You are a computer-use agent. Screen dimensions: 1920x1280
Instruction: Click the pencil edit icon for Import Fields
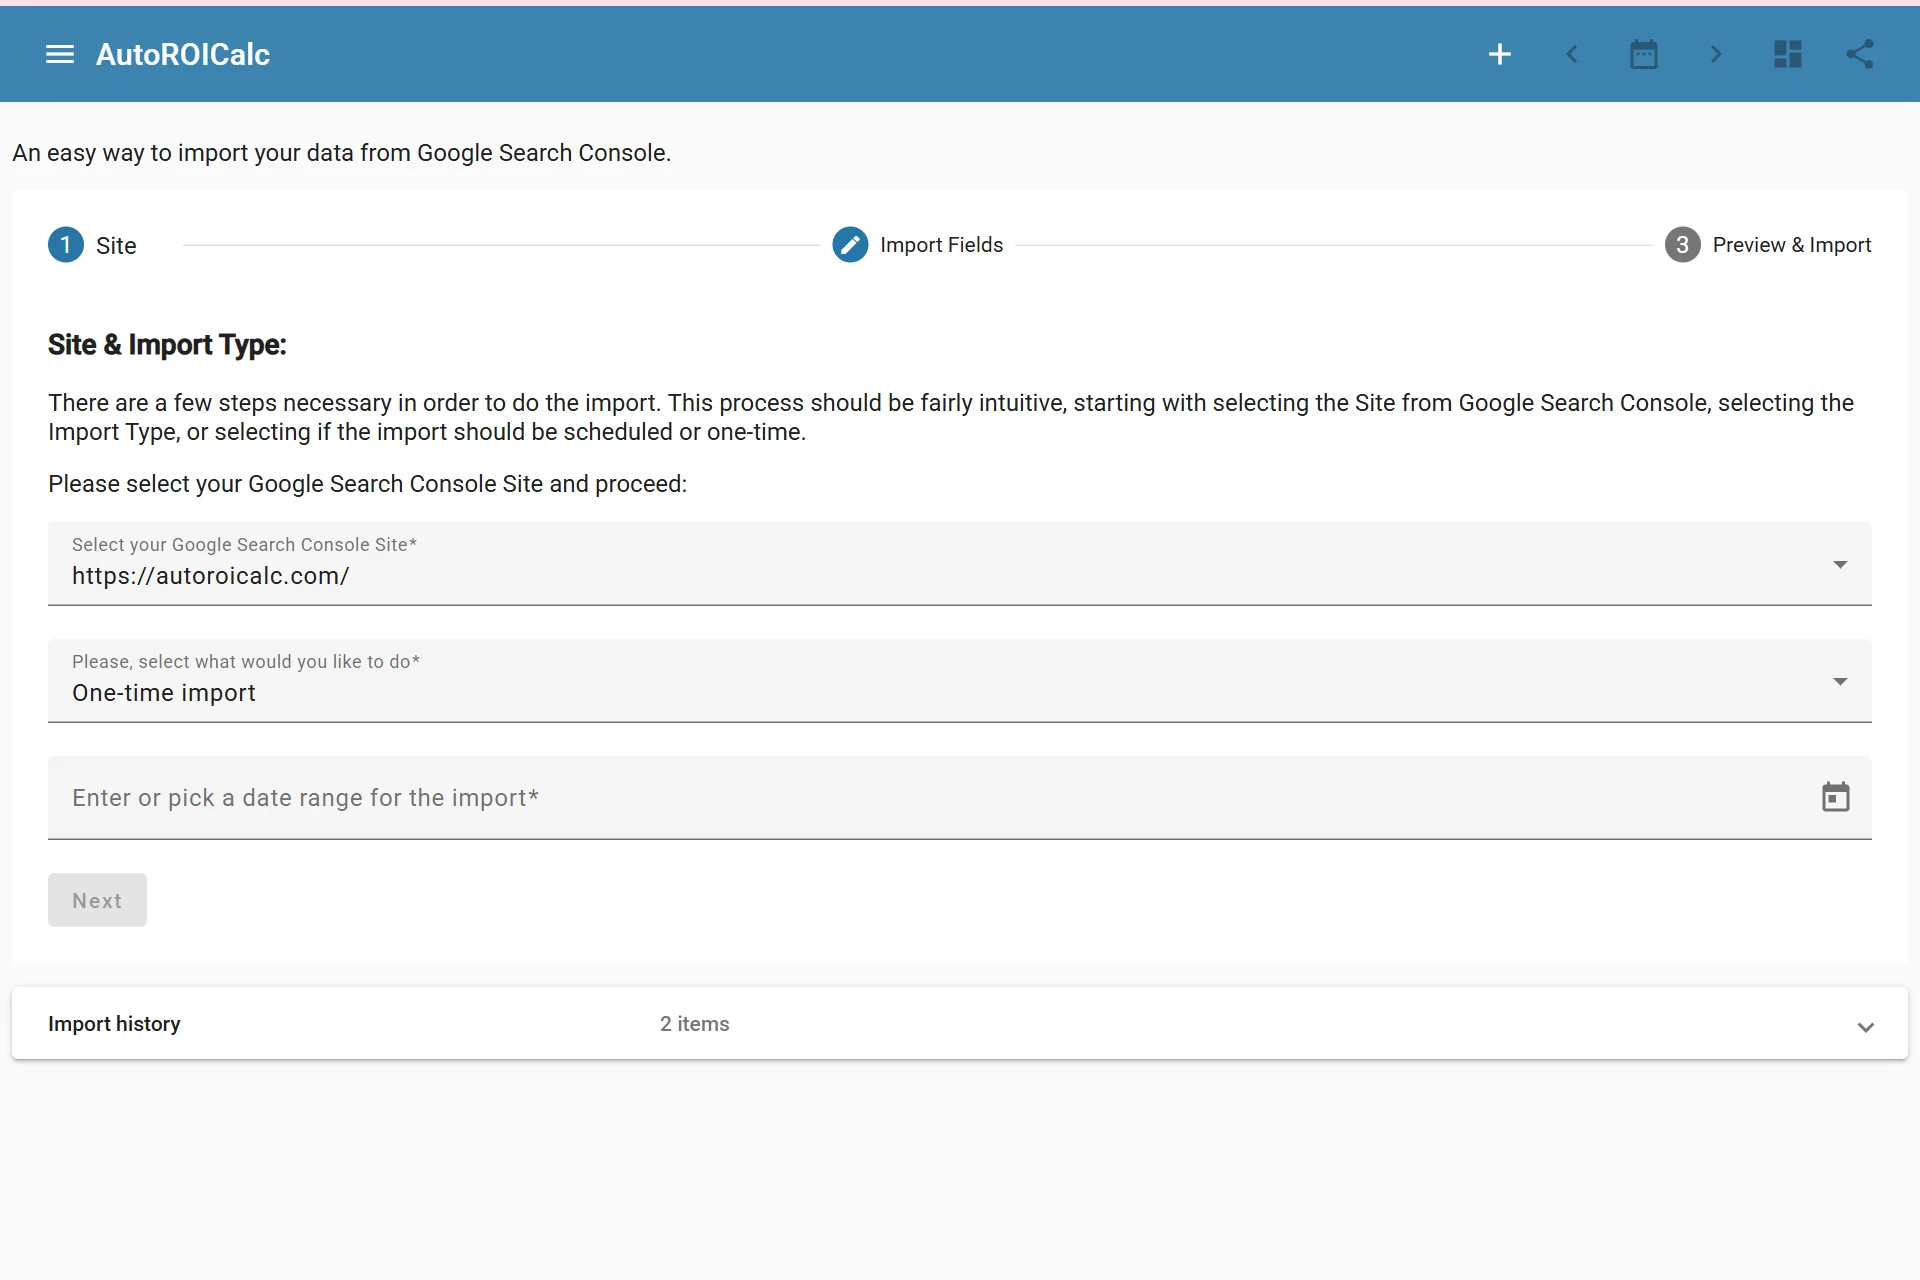tap(850, 245)
